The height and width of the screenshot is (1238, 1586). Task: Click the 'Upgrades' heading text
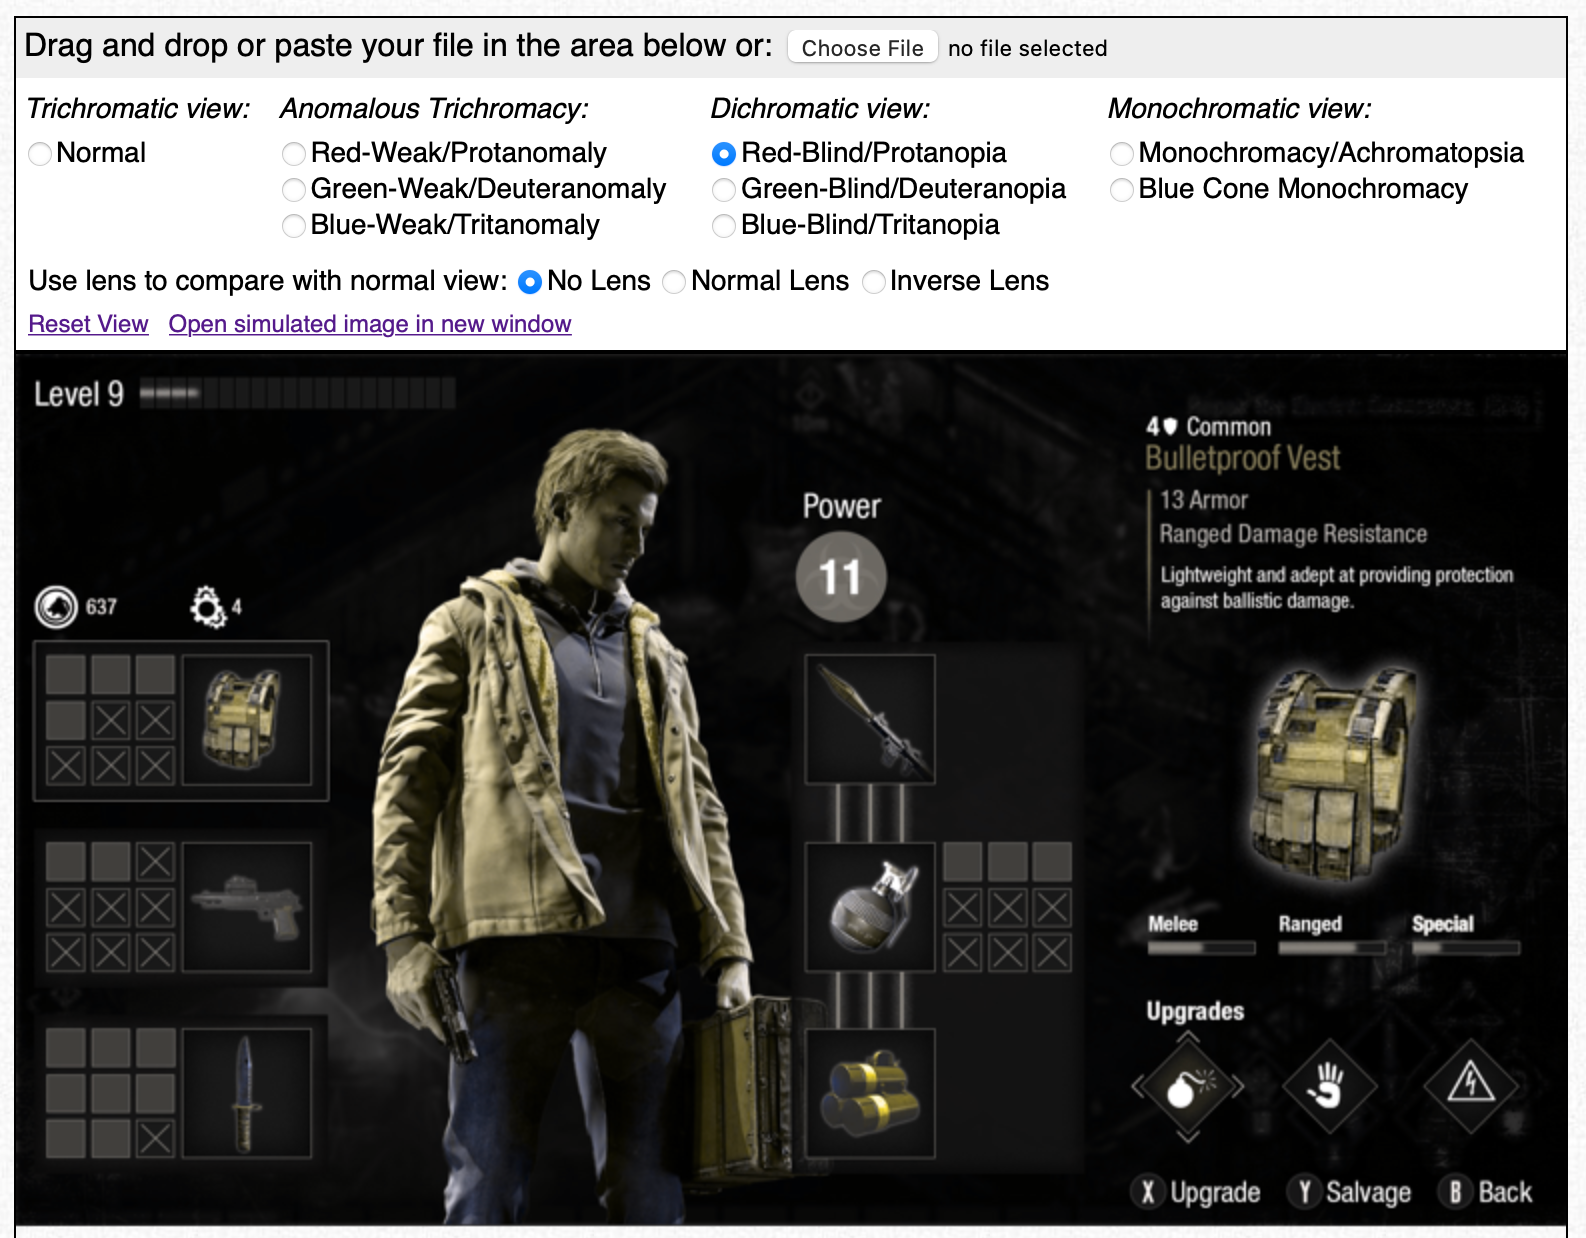click(x=1195, y=1011)
